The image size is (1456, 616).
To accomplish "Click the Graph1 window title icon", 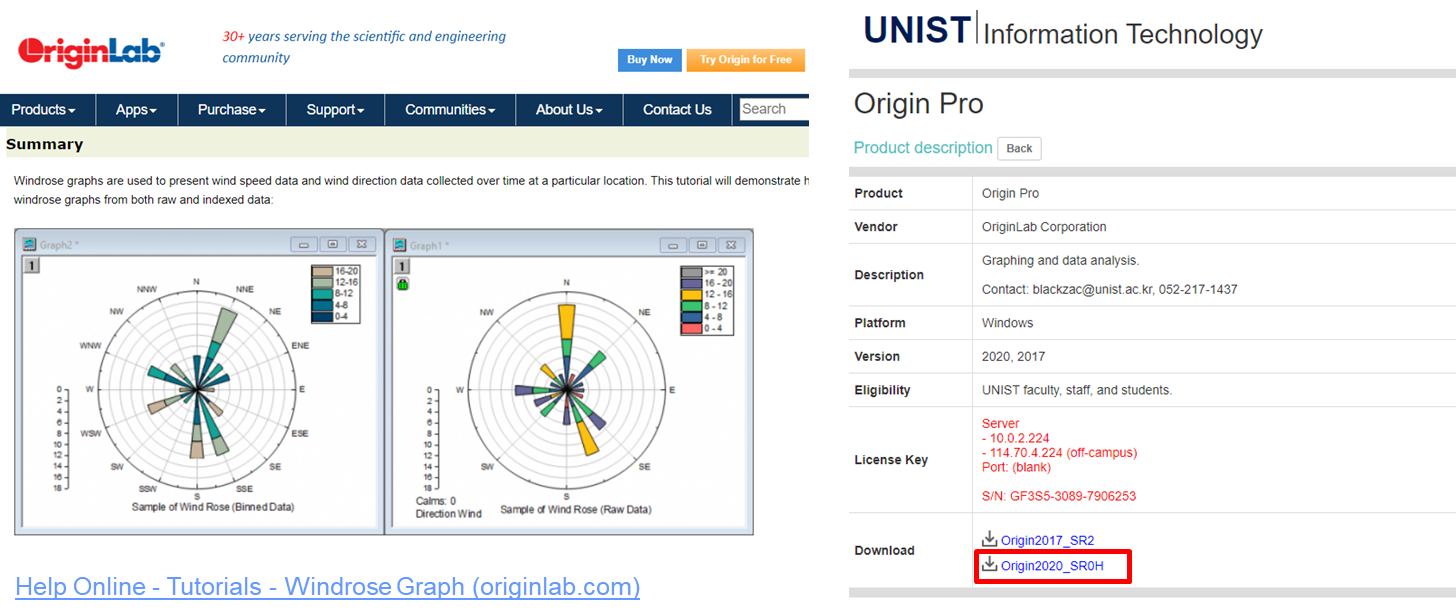I will coord(399,245).
